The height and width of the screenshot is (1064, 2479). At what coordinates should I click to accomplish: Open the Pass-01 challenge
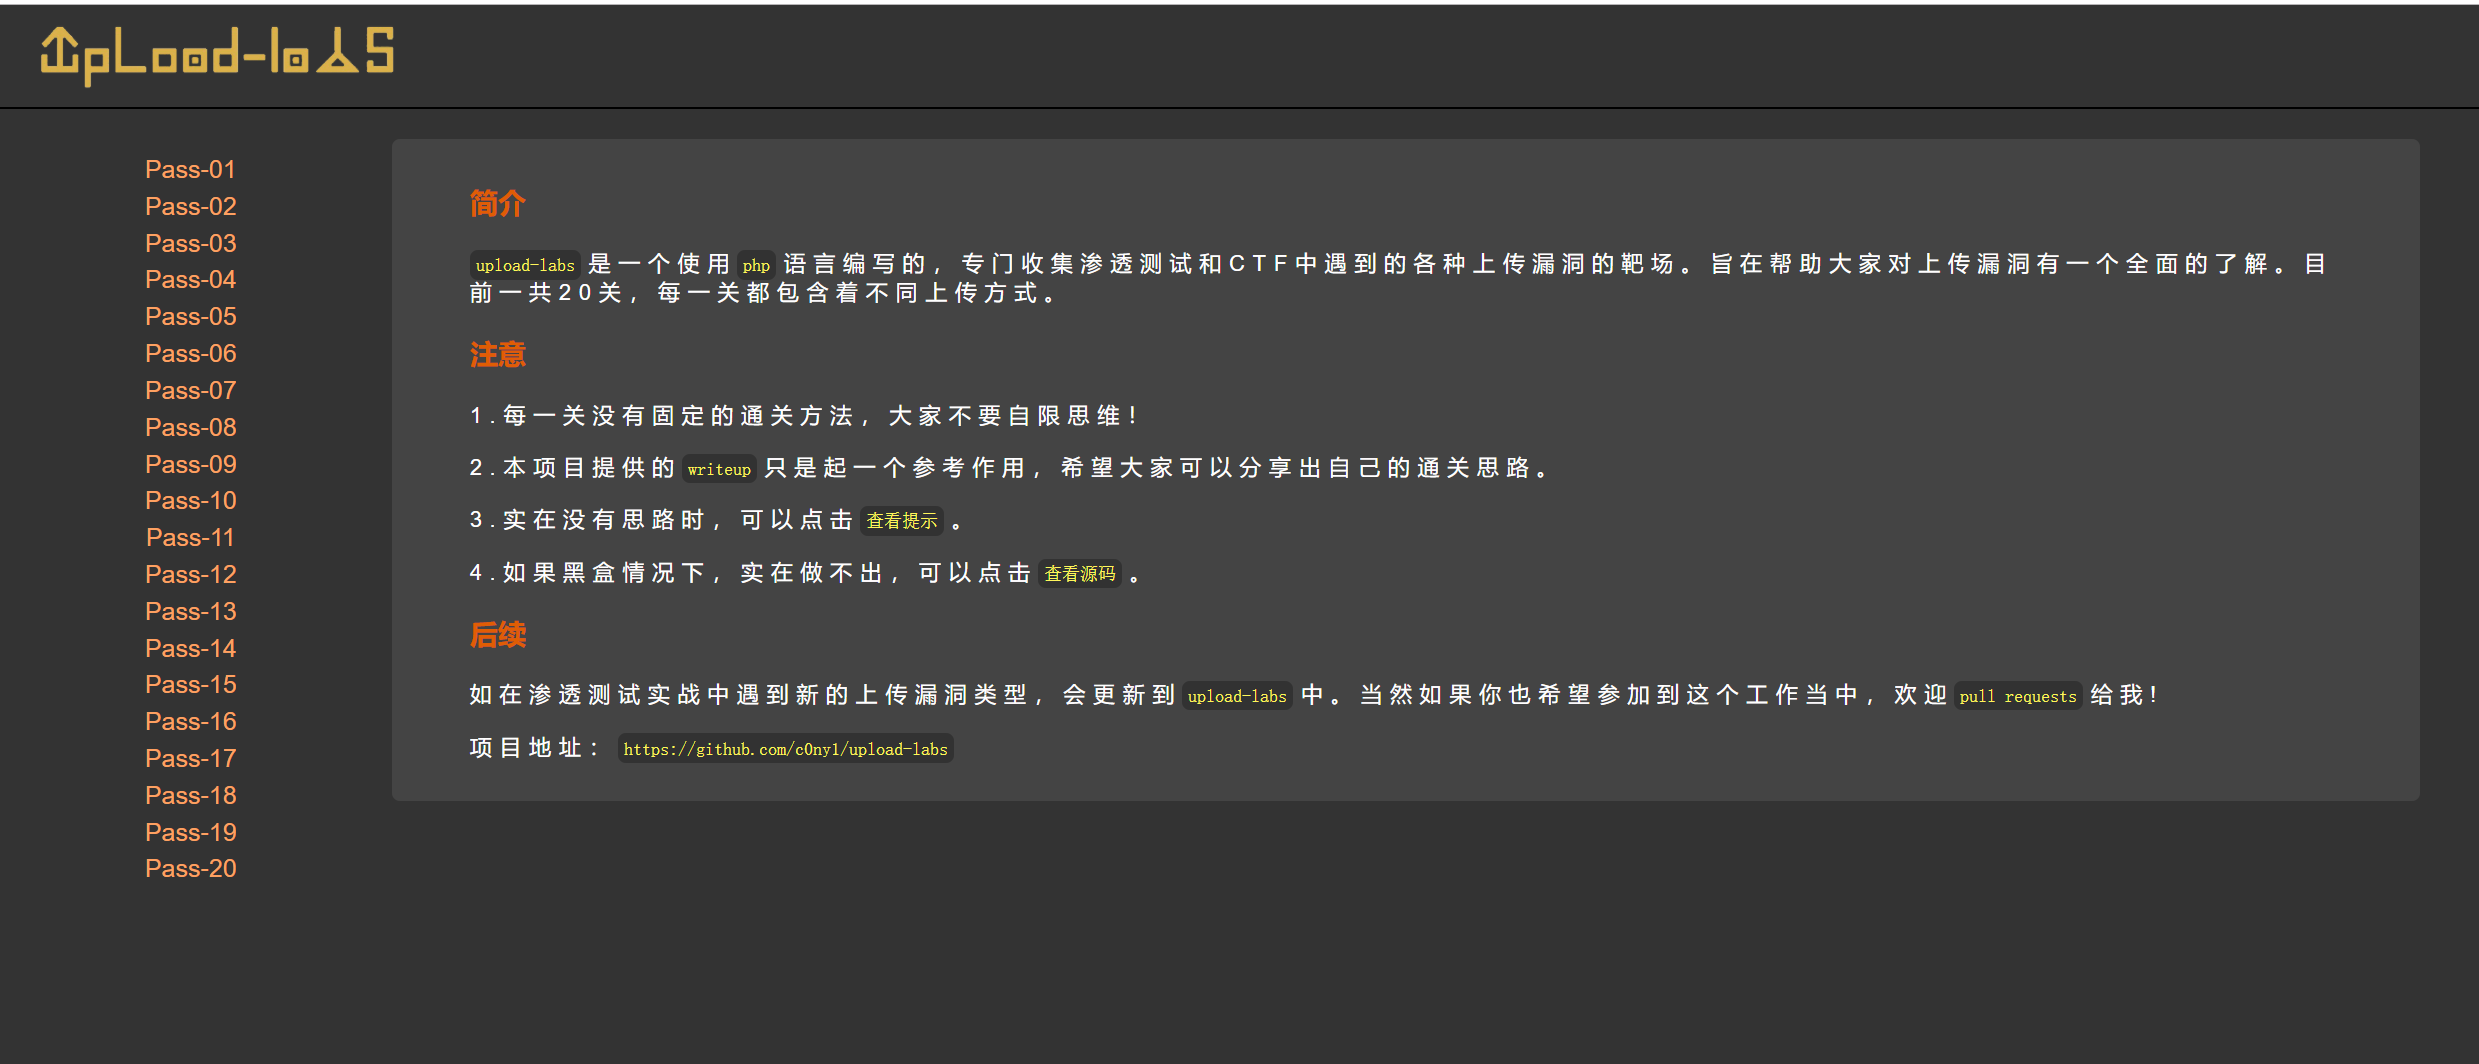[x=190, y=170]
